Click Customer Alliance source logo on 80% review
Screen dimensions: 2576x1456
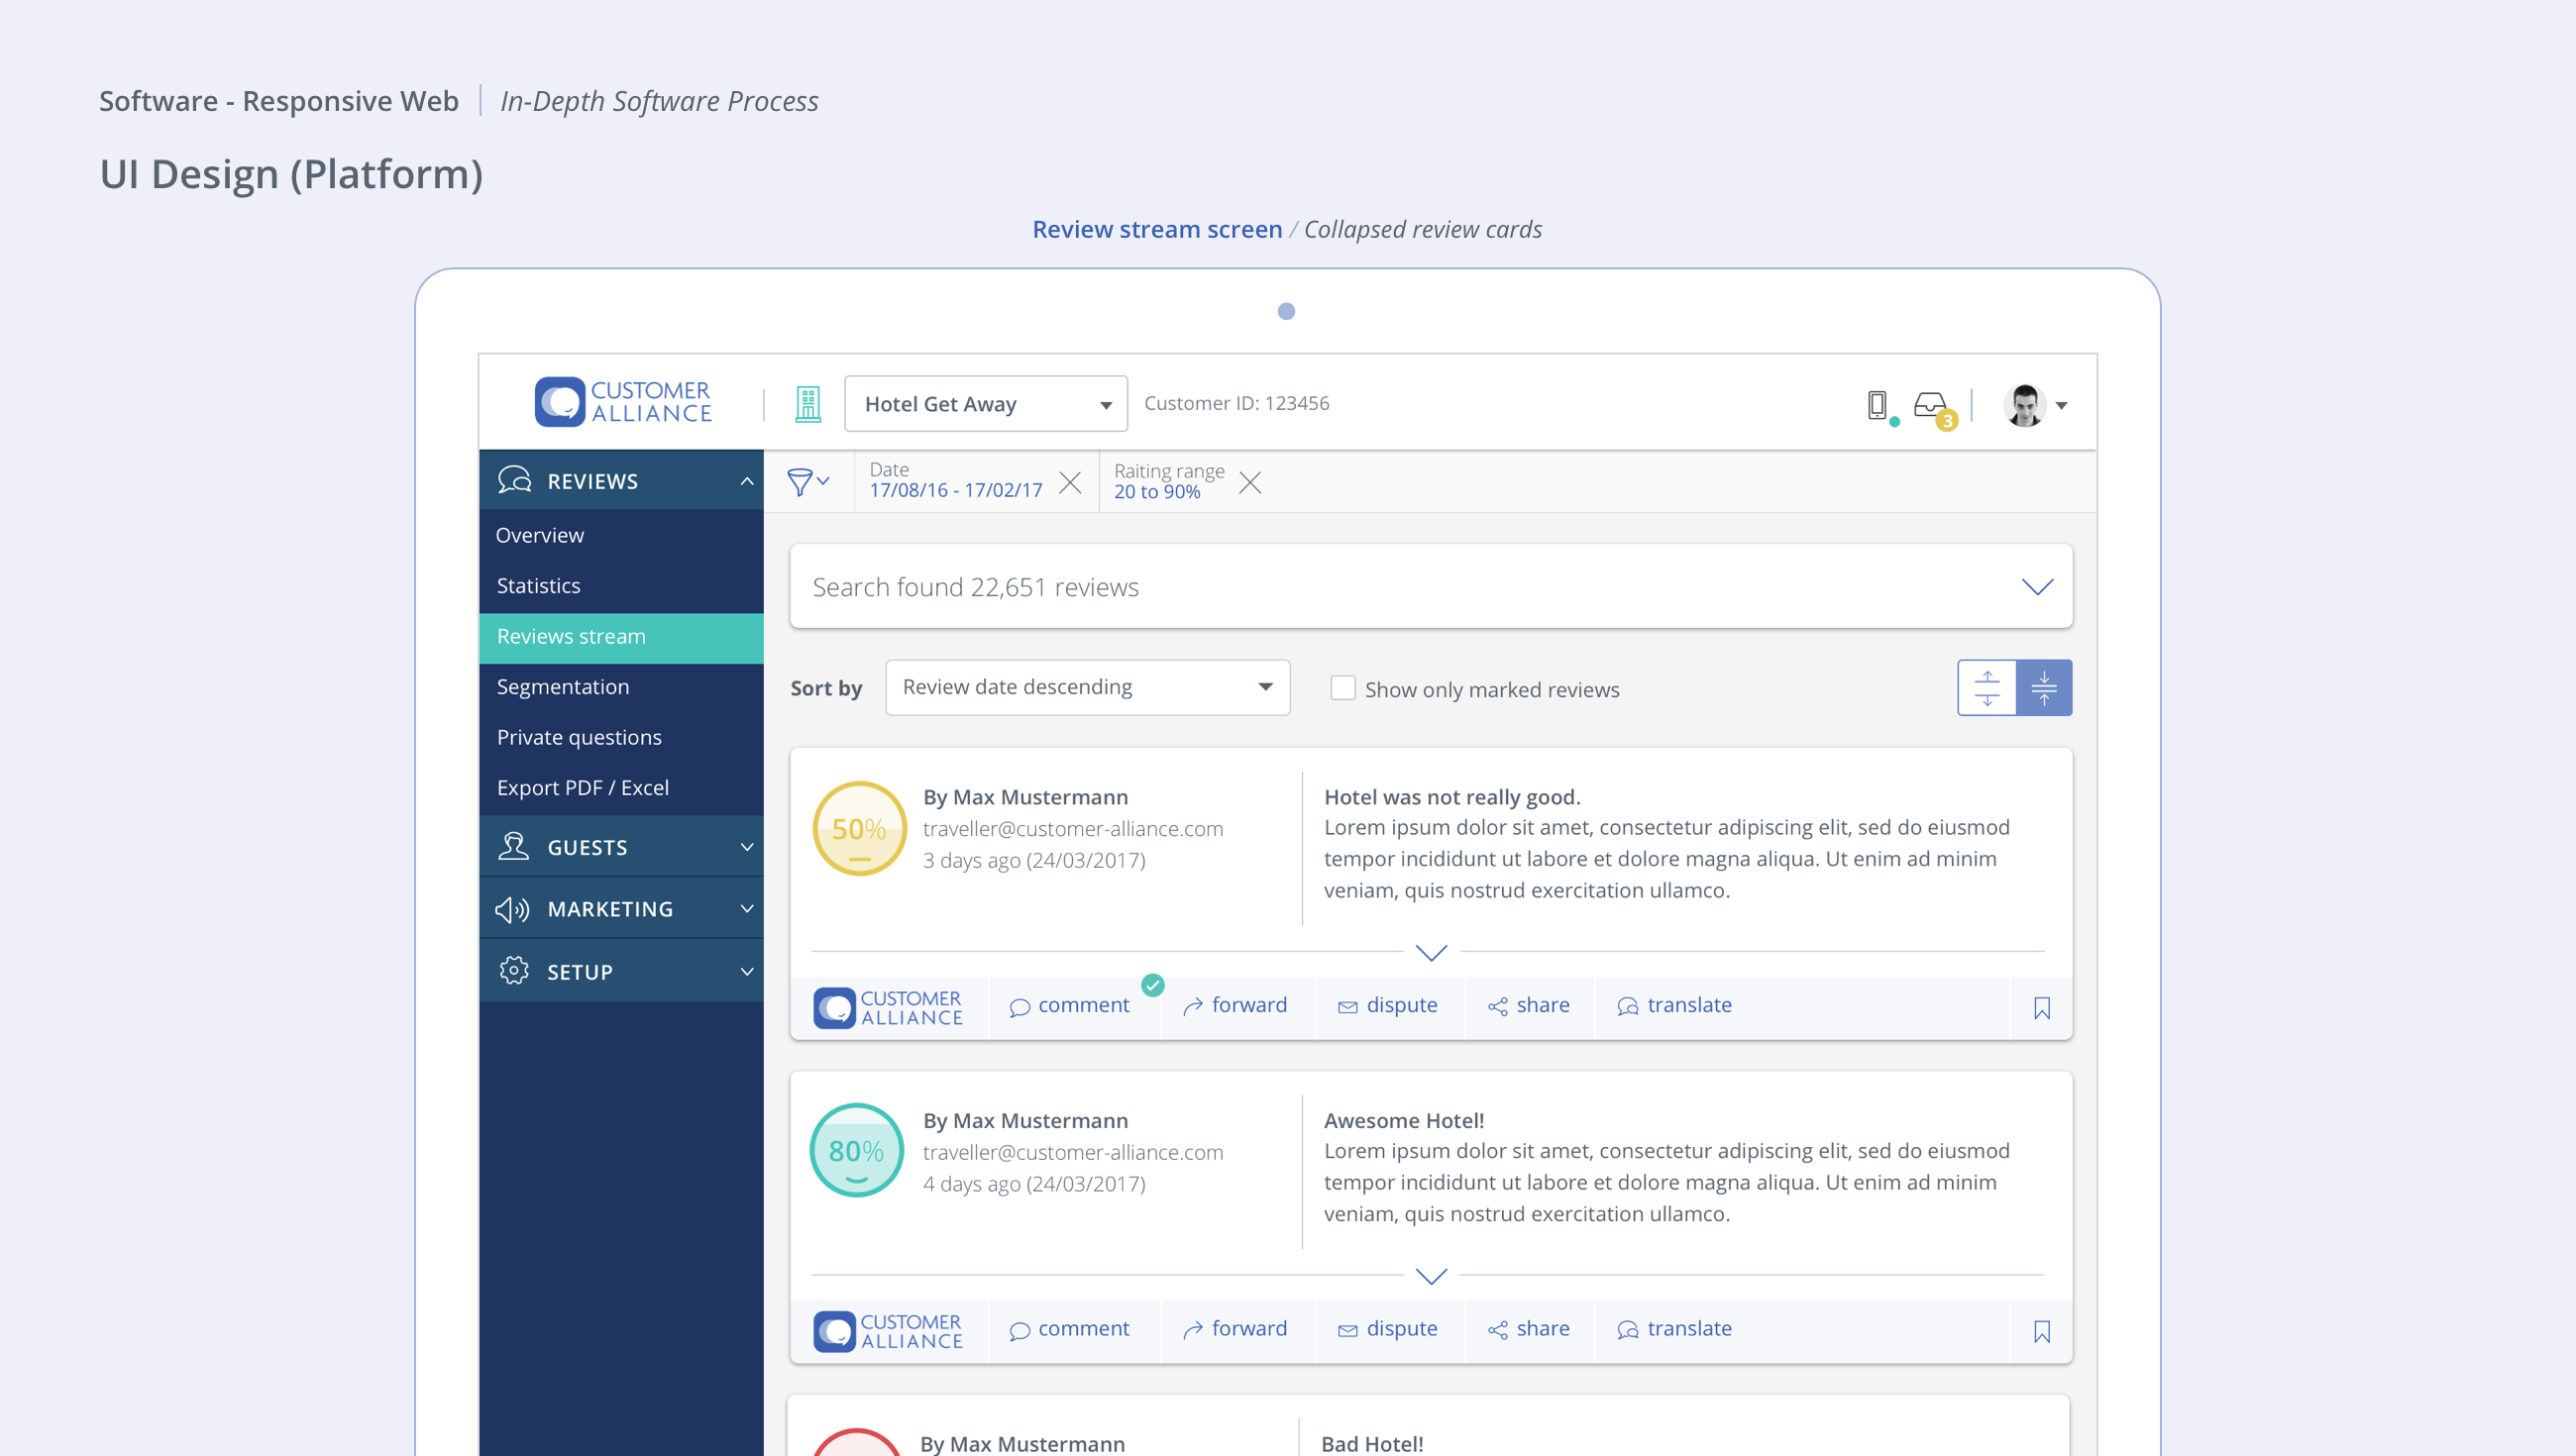[888, 1331]
